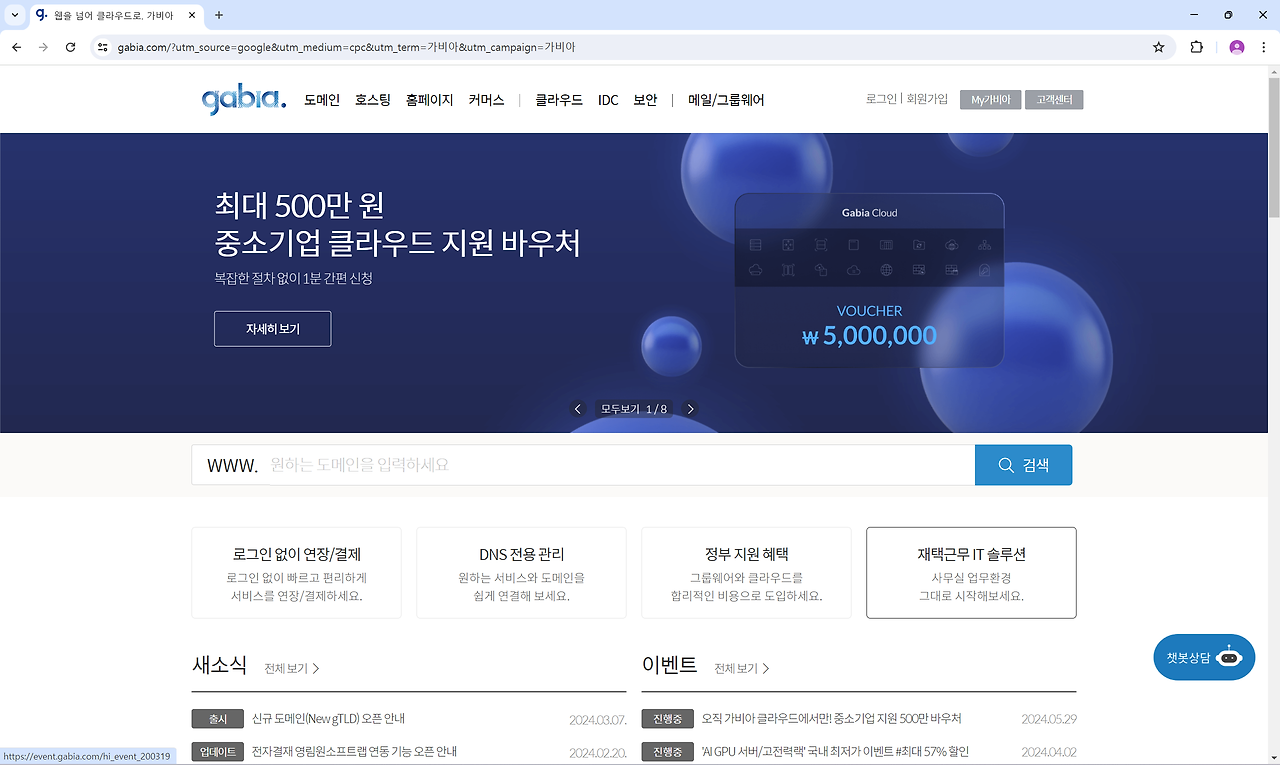This screenshot has height=765, width=1280.
Task: Open the 정부 지원 혜택 card
Action: coord(746,573)
